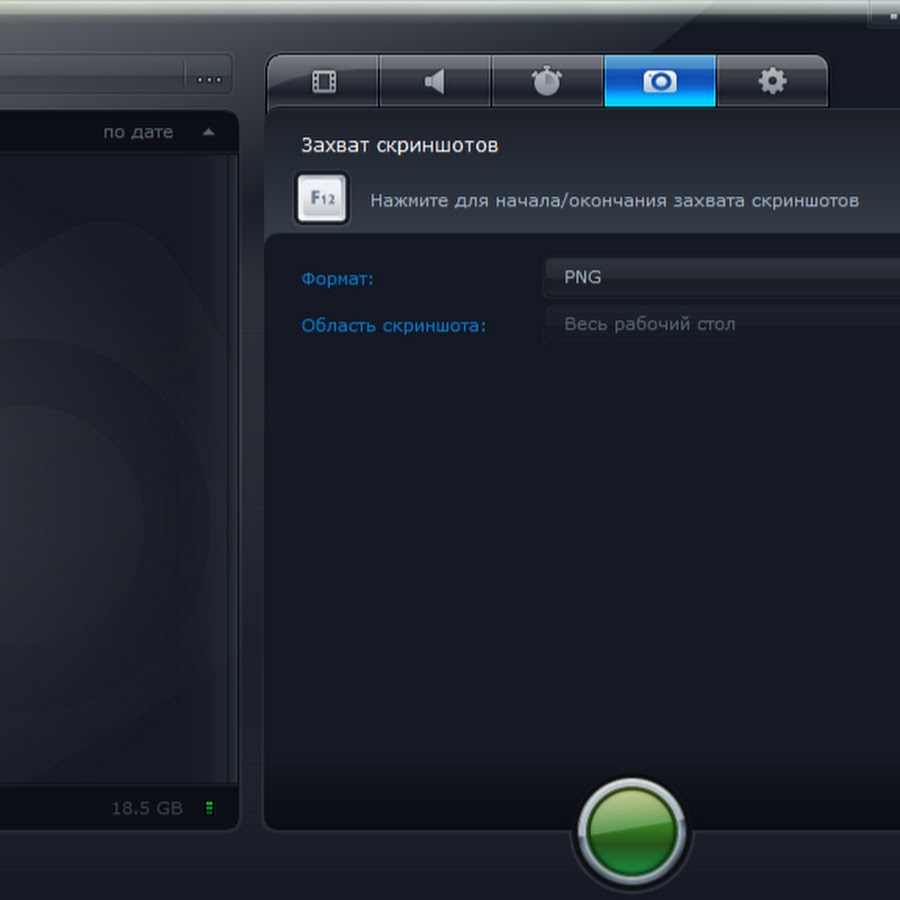This screenshot has height=900, width=900.
Task: Toggle sort direction with the triangle arrow
Action: point(208,132)
